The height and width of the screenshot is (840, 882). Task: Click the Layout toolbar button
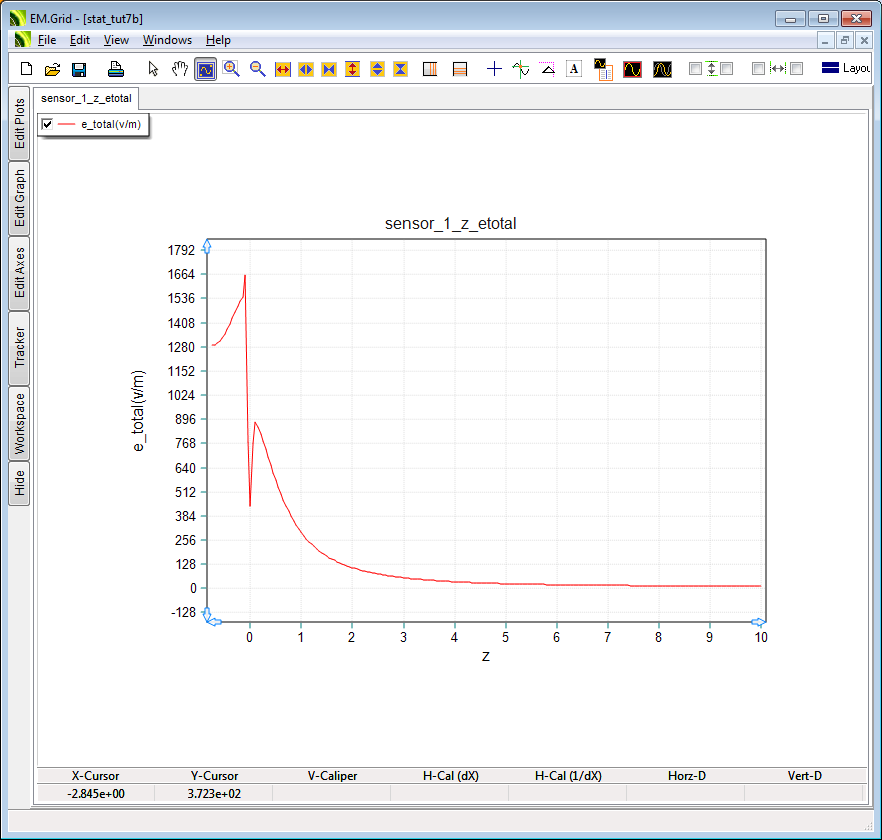(x=845, y=69)
